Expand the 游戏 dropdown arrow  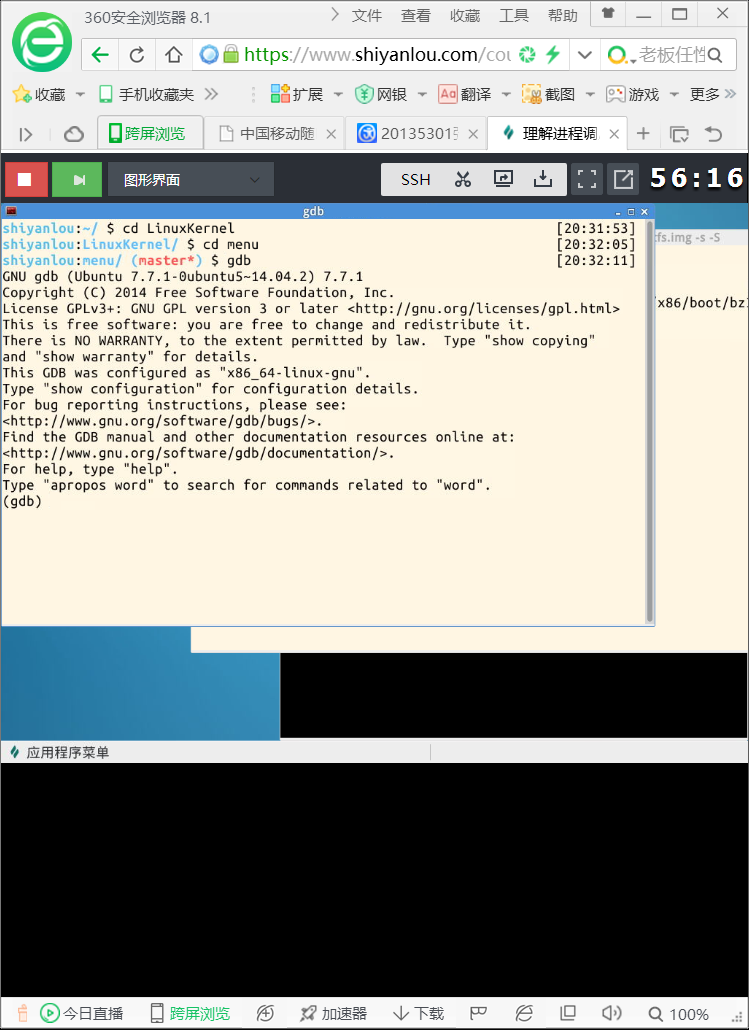(x=674, y=95)
